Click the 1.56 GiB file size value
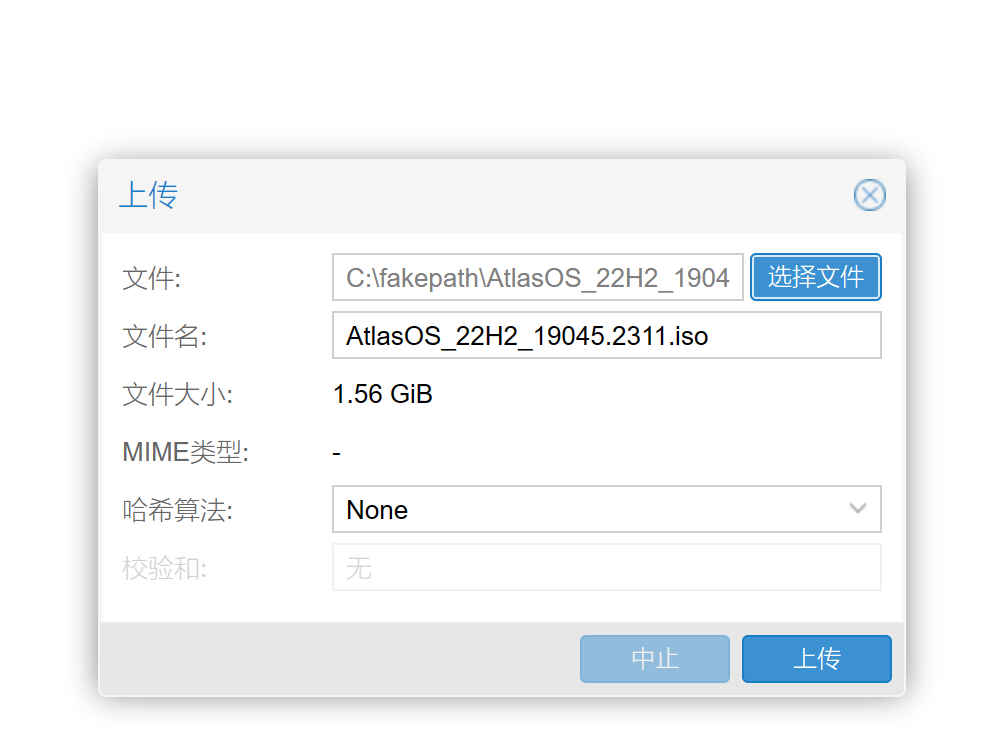Image resolution: width=994 pixels, height=745 pixels. click(x=383, y=394)
